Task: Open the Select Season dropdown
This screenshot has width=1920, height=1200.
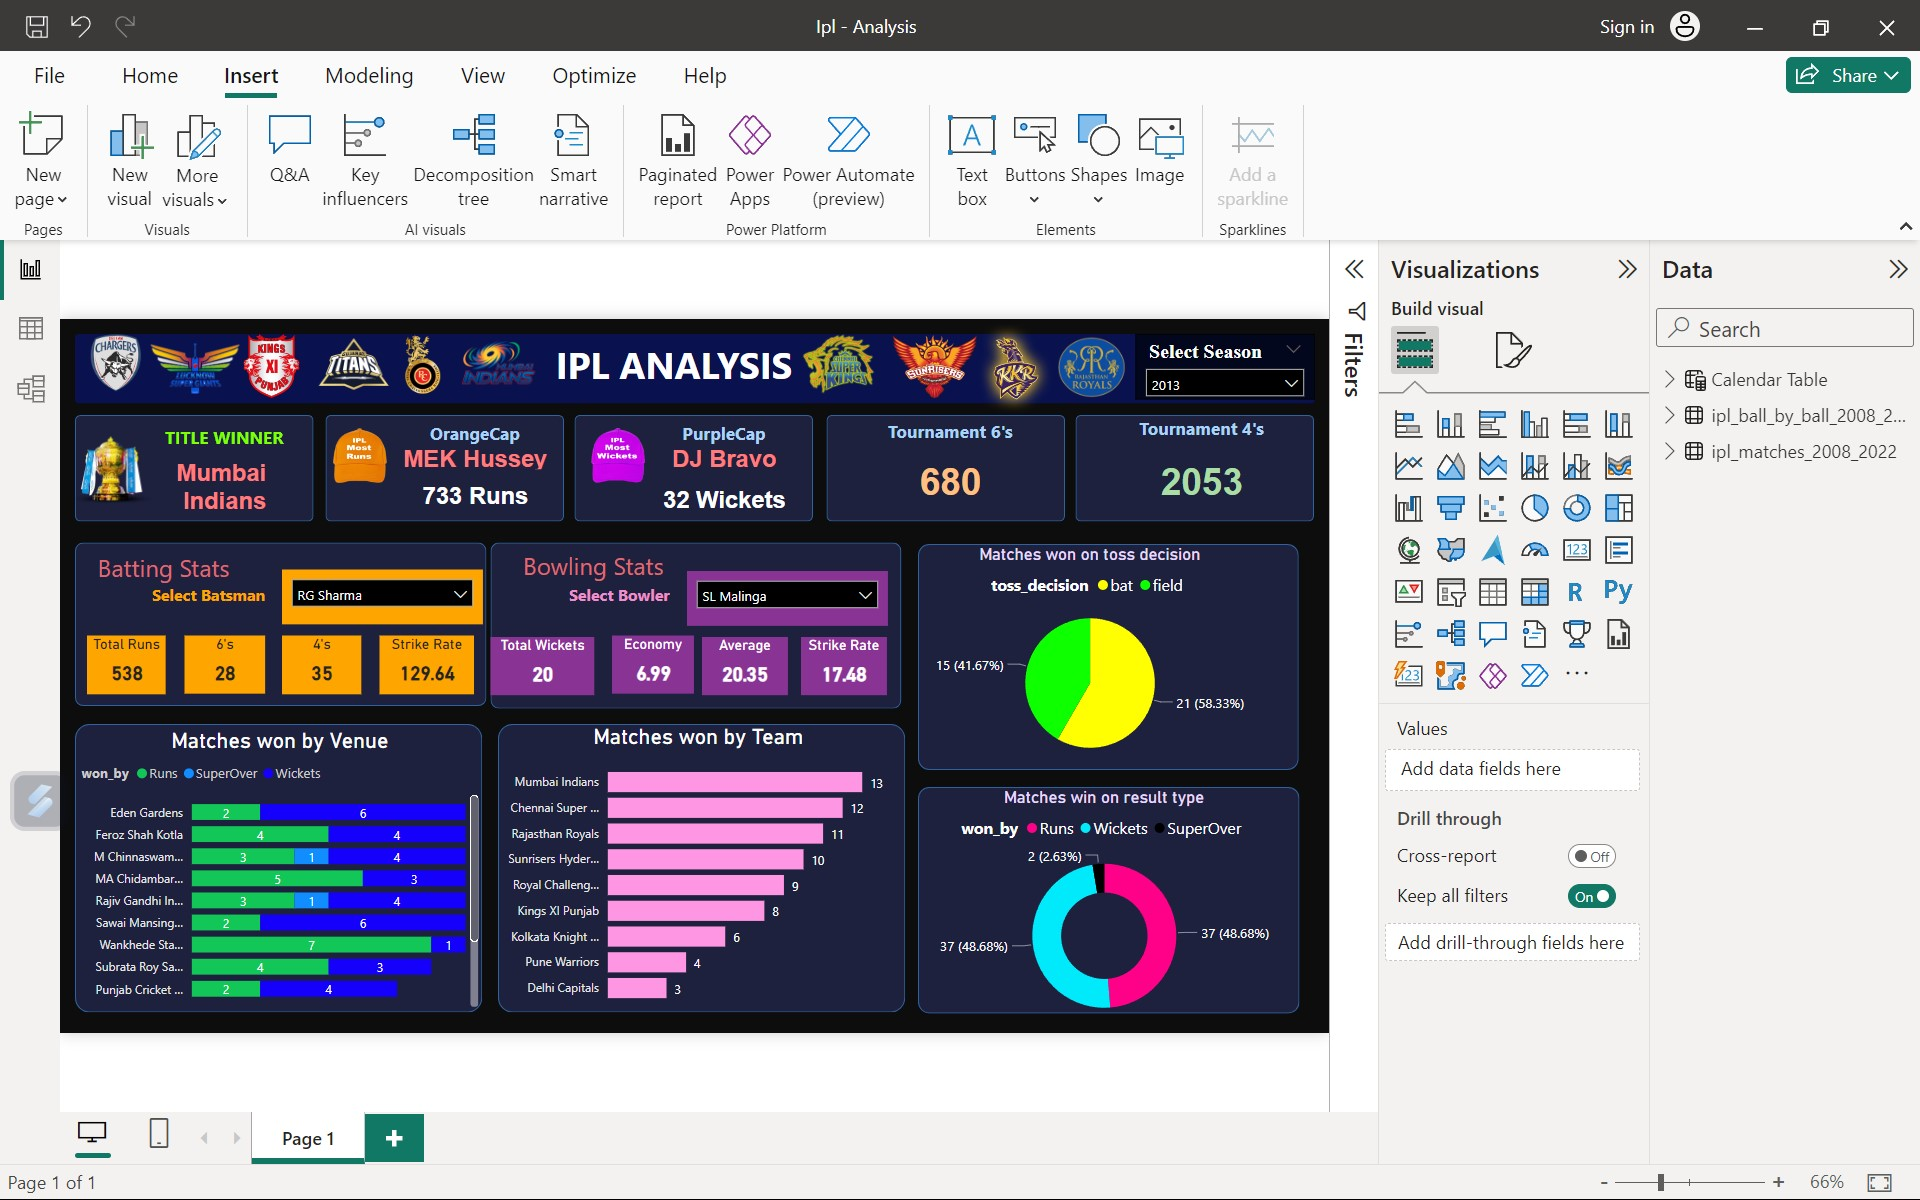Action: (1289, 383)
